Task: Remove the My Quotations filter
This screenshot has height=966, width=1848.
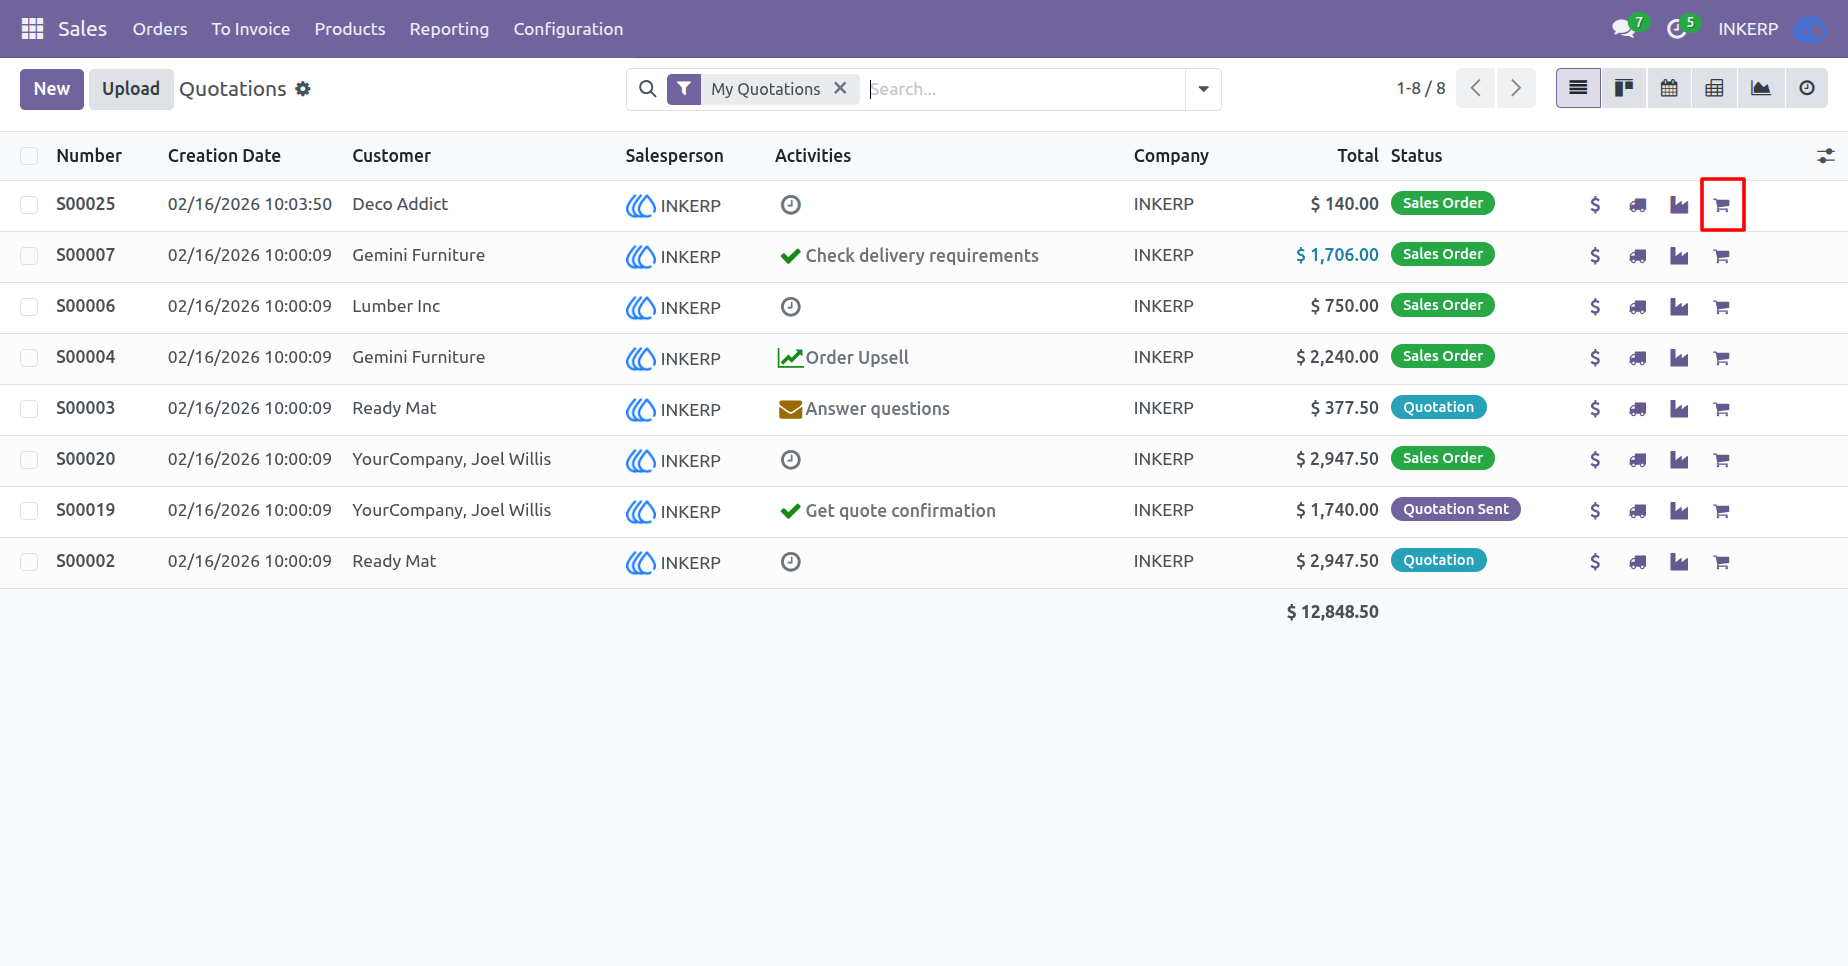Action: pos(840,88)
